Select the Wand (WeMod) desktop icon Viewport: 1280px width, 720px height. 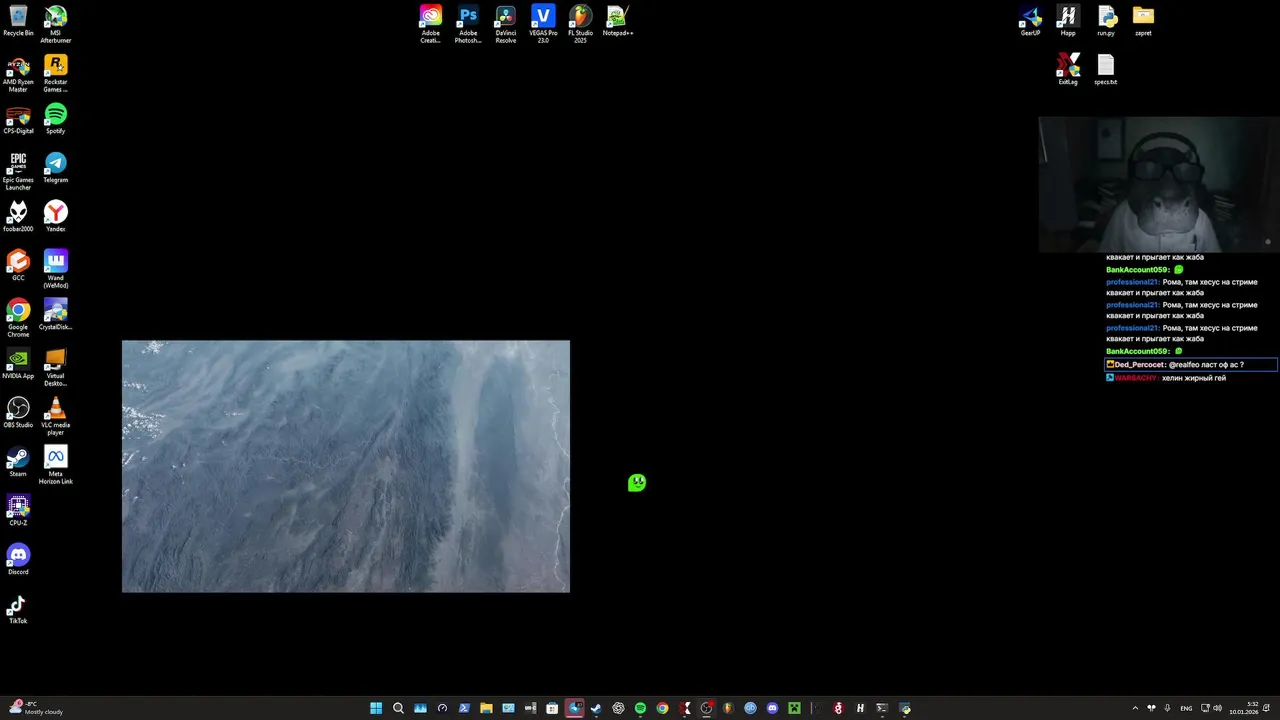[56, 269]
